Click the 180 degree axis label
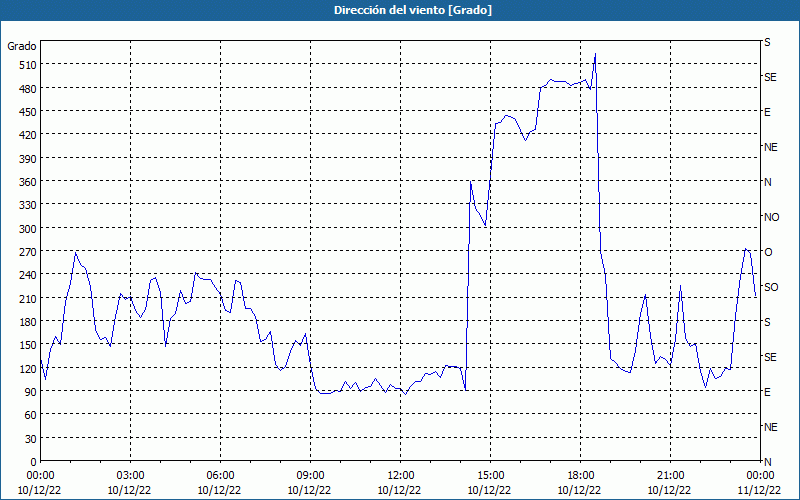Image resolution: width=800 pixels, height=500 pixels. click(x=28, y=322)
